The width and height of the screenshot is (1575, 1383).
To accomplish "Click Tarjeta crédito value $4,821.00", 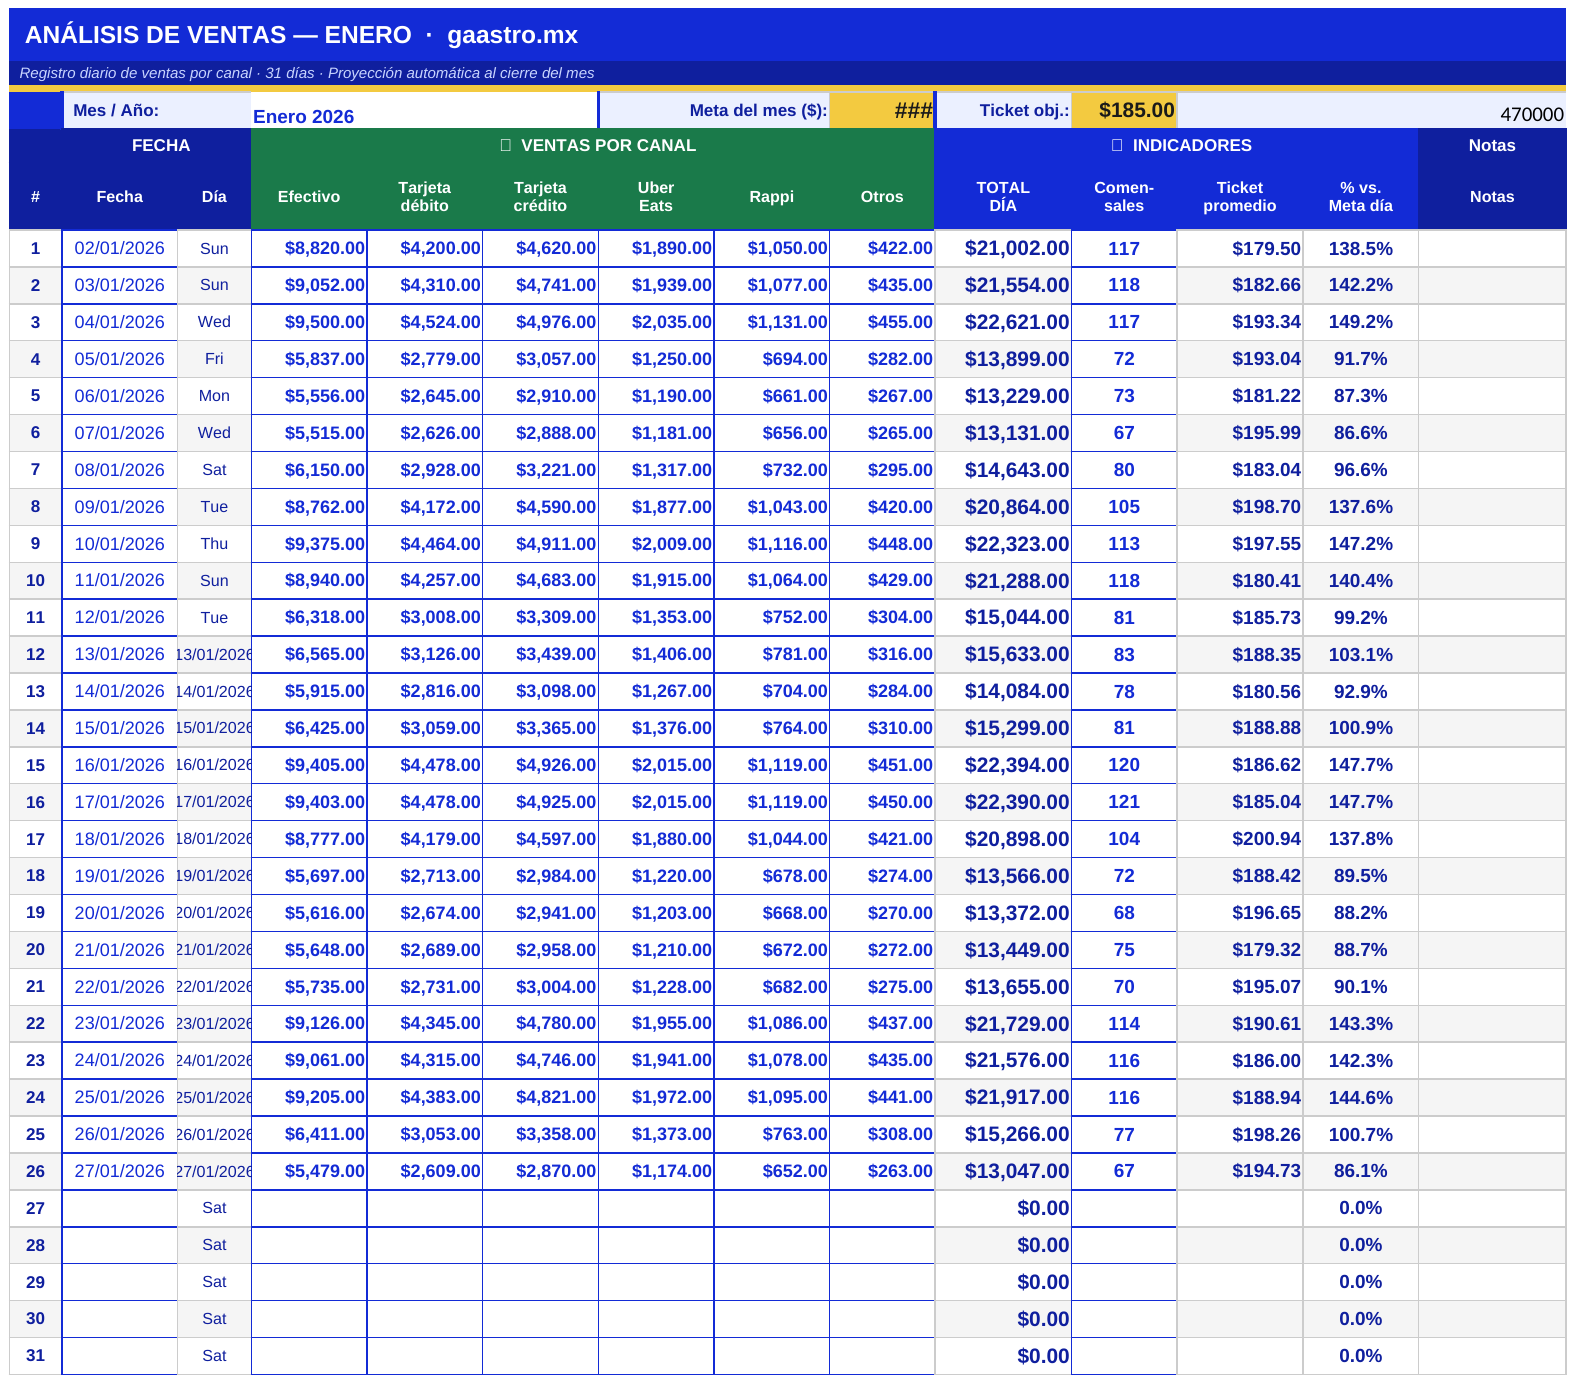I will point(540,1097).
